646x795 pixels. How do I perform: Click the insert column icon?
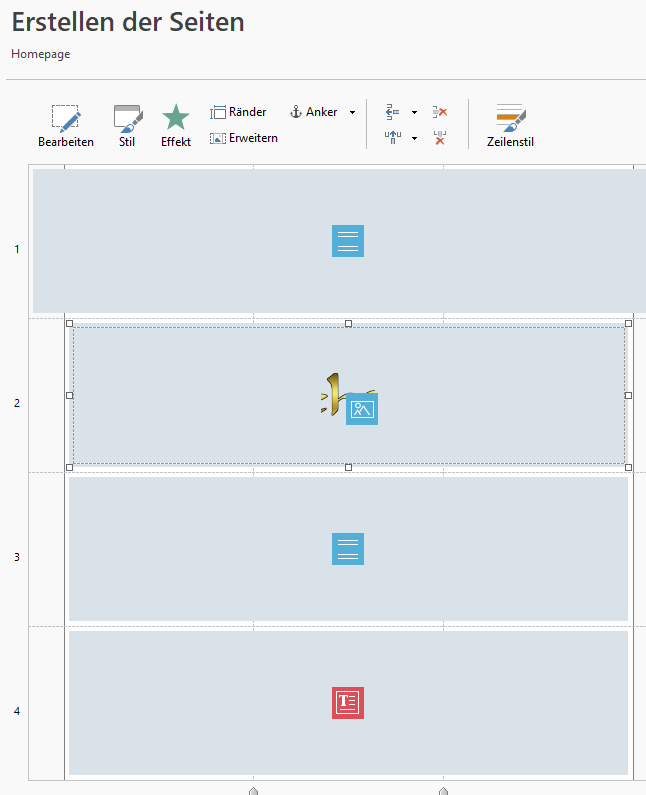coord(393,137)
